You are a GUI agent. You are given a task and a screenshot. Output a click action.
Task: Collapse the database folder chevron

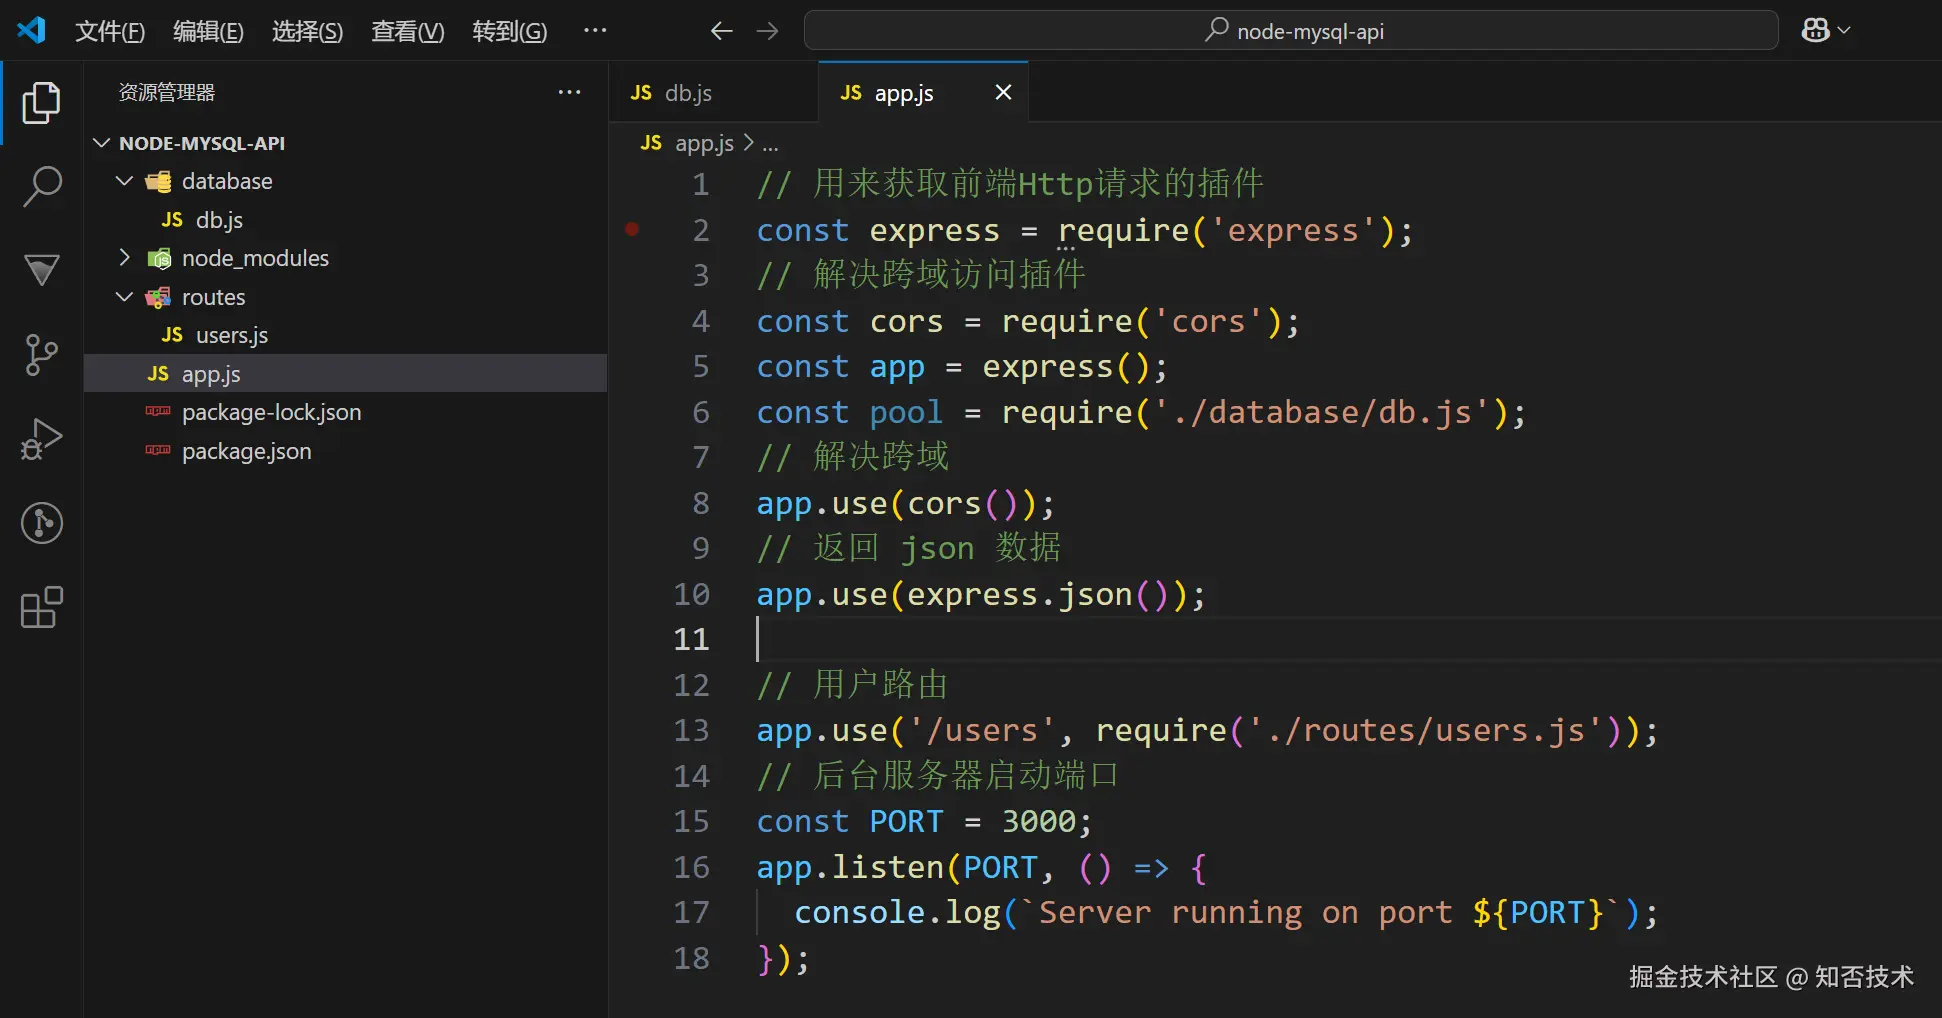point(125,181)
